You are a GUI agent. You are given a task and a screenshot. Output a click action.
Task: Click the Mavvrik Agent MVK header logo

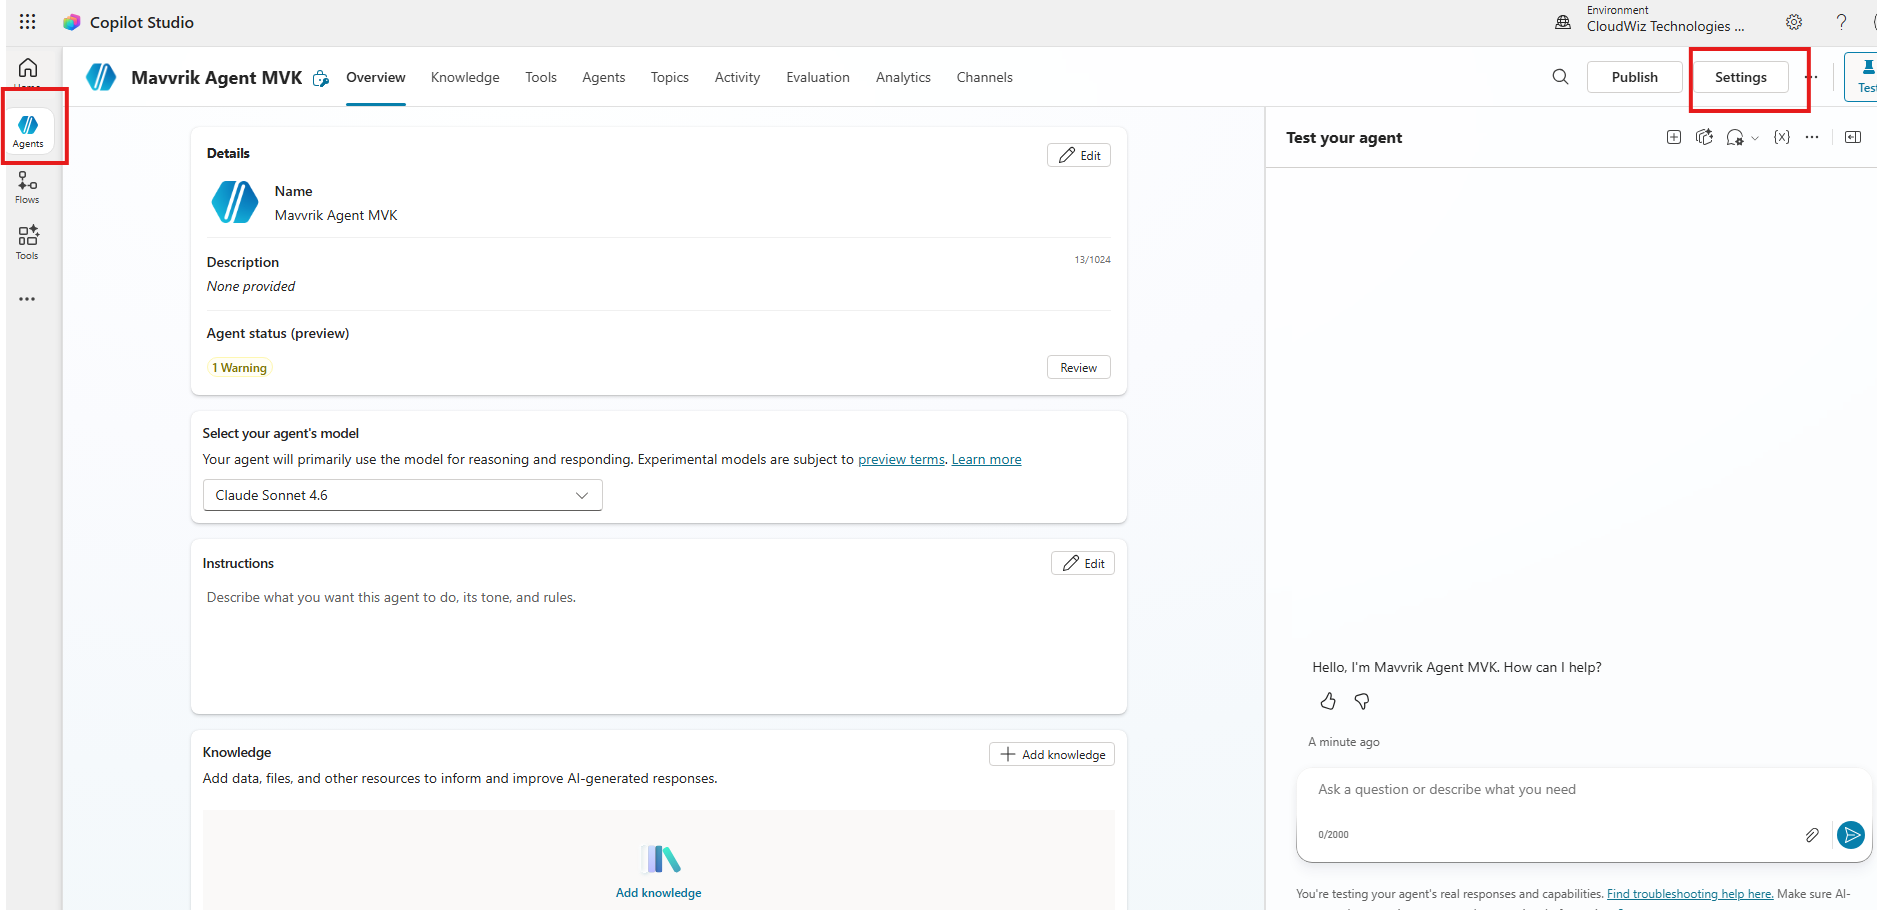pos(101,77)
